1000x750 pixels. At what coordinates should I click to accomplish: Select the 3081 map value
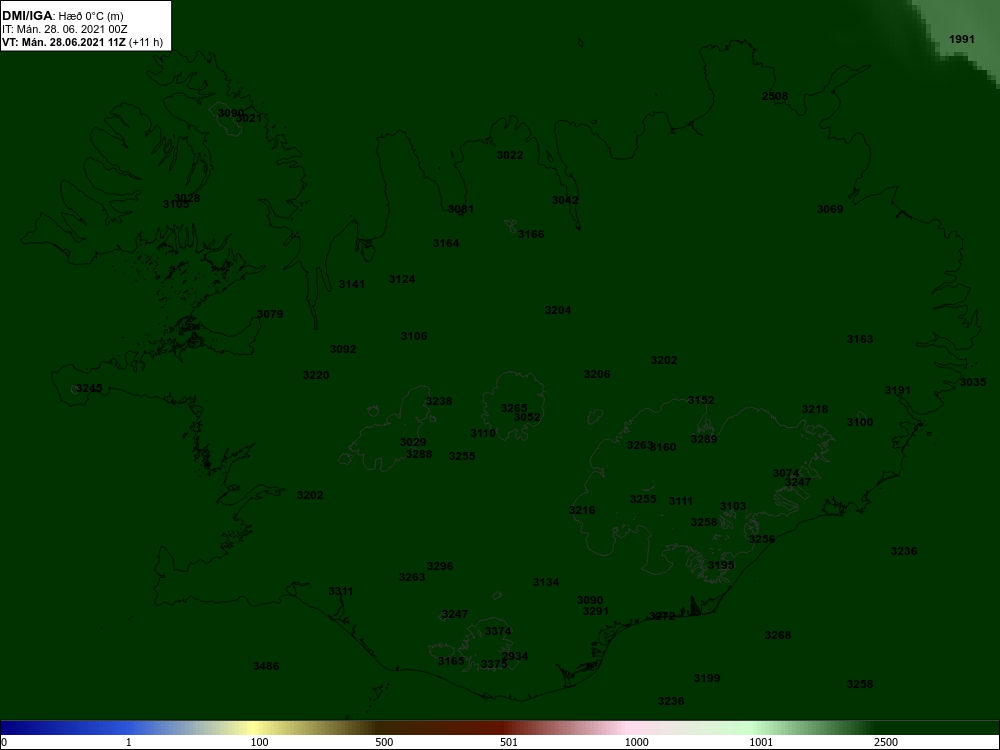[x=460, y=209]
